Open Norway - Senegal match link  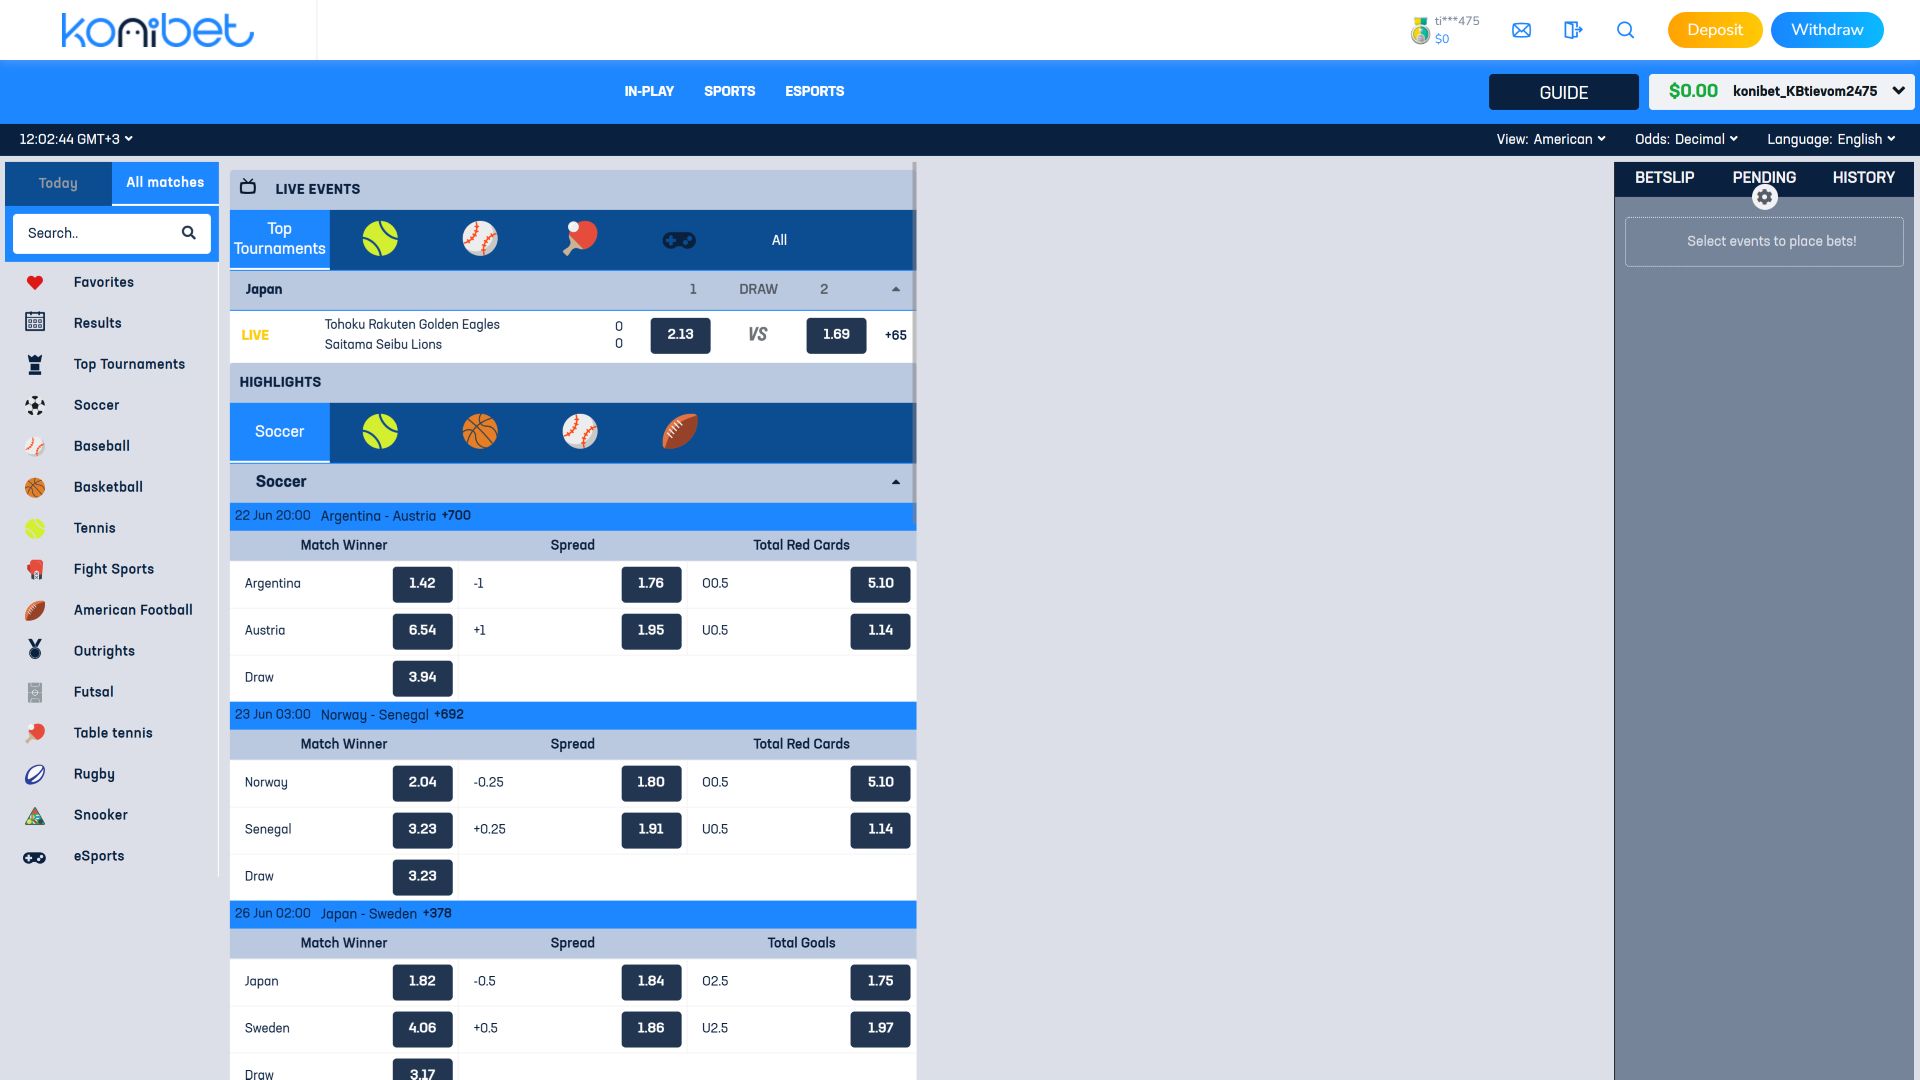pos(374,715)
